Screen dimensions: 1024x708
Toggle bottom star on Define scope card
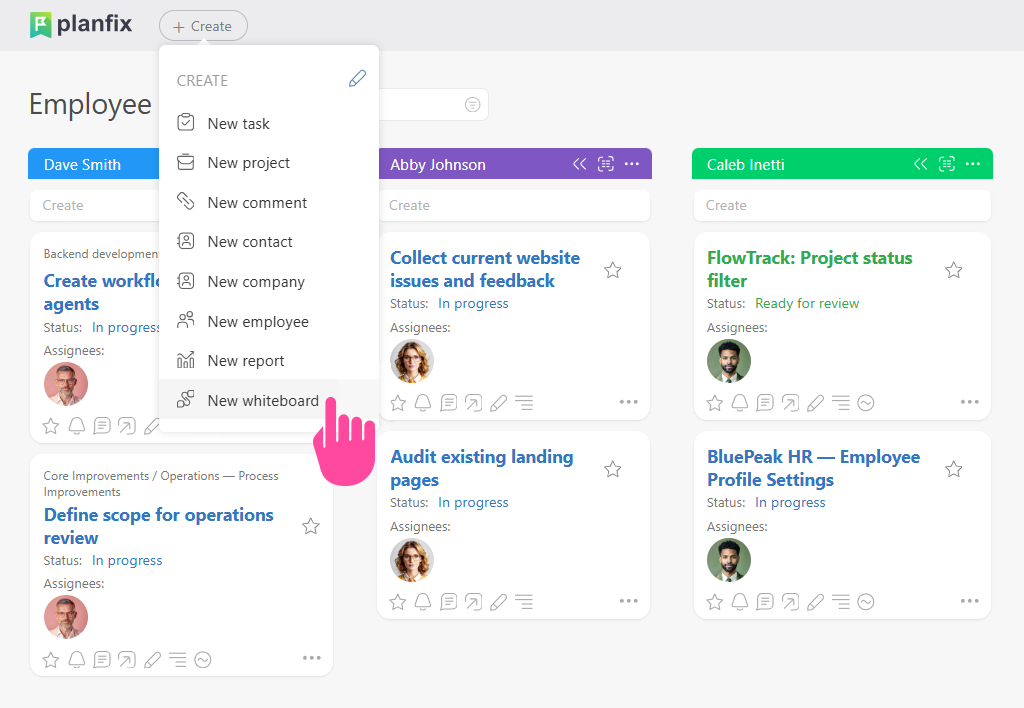click(51, 660)
